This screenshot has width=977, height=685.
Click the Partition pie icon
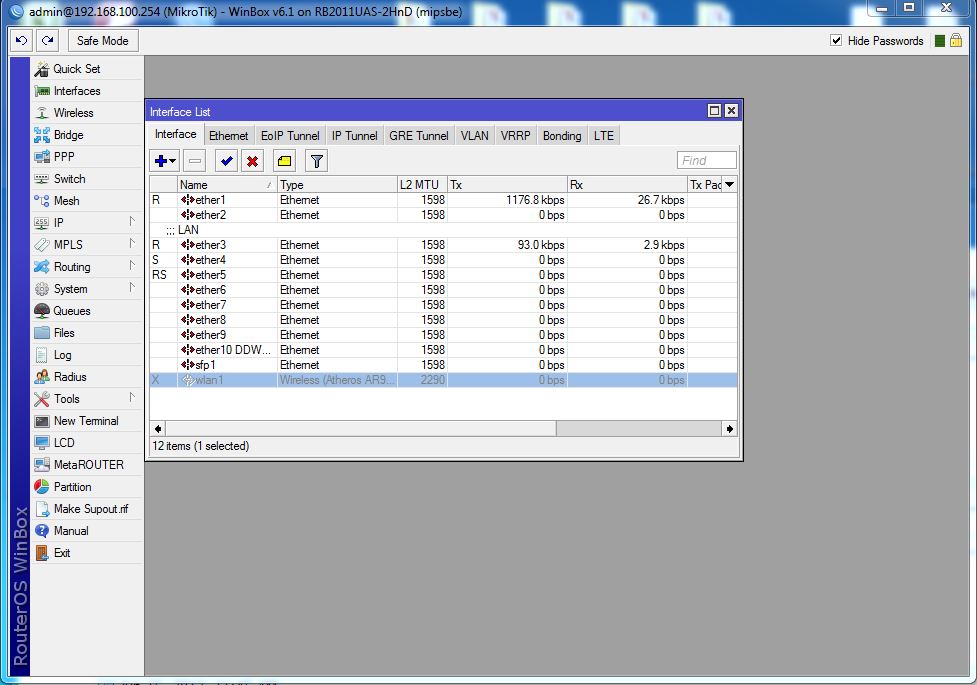point(42,487)
